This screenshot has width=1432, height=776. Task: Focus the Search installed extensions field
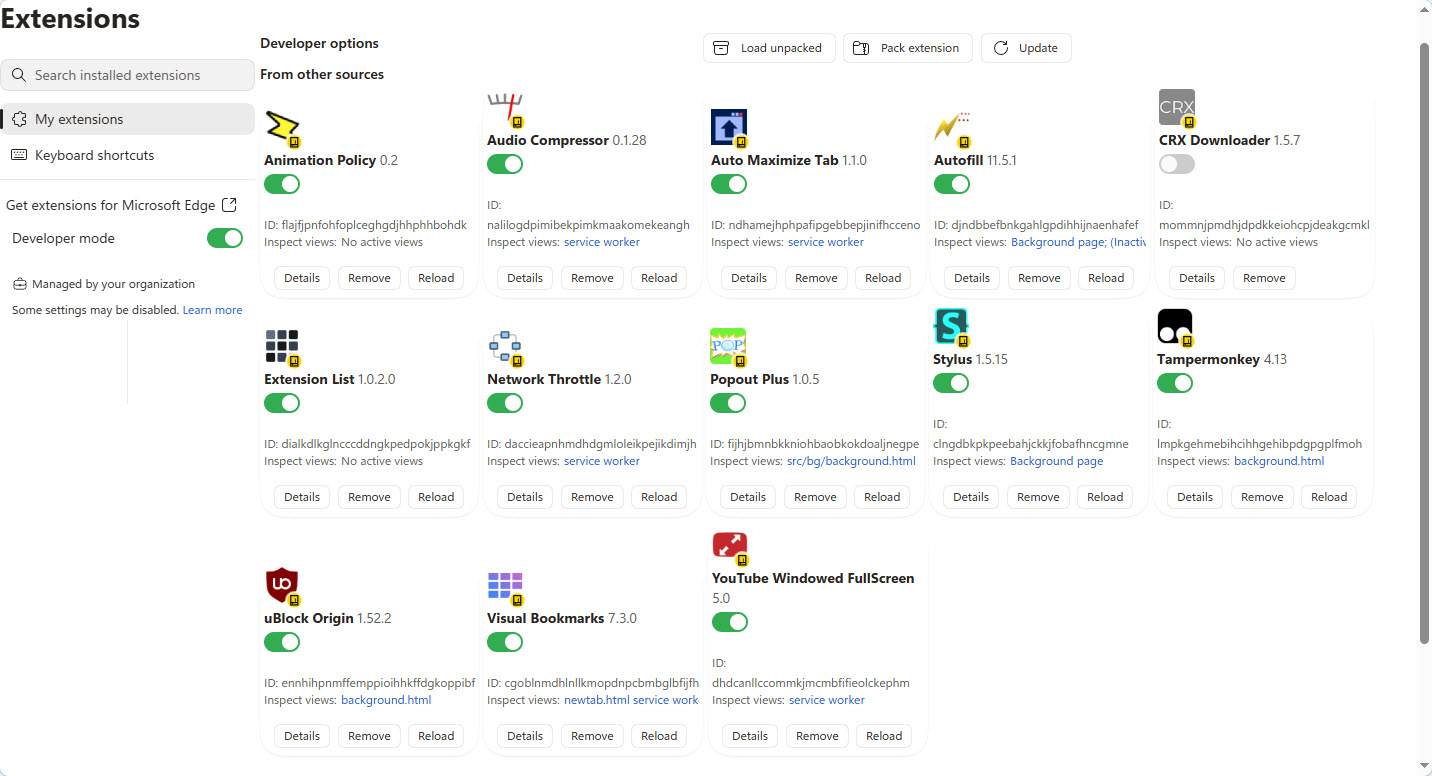point(128,75)
